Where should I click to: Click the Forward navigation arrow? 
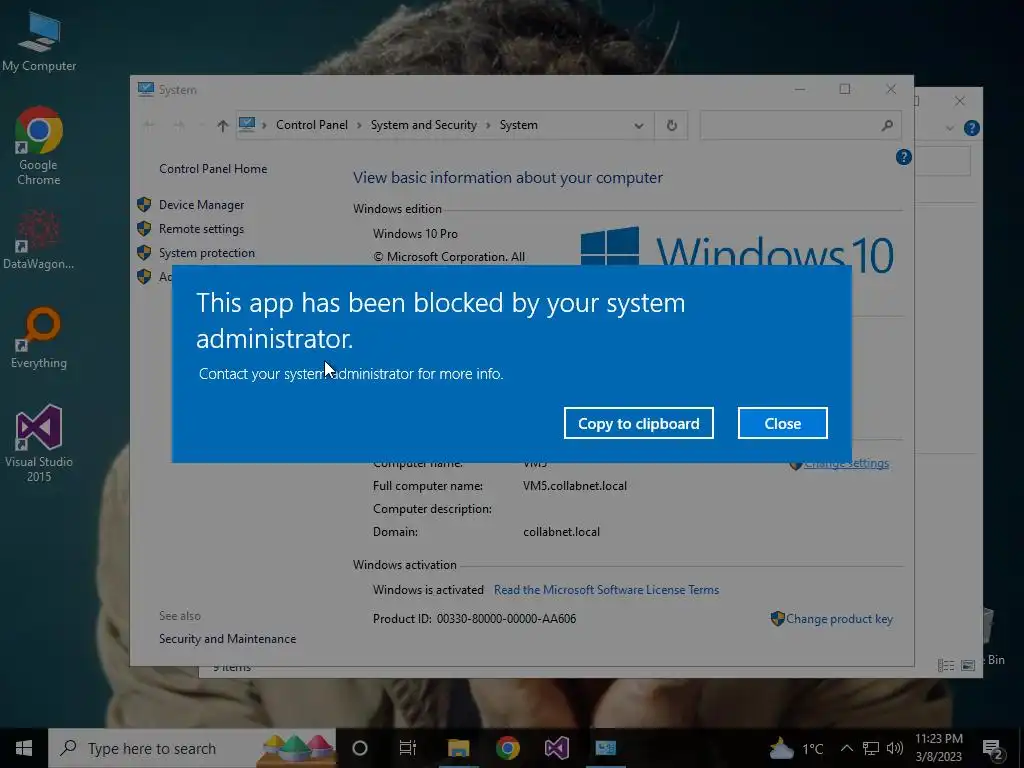click(x=179, y=125)
